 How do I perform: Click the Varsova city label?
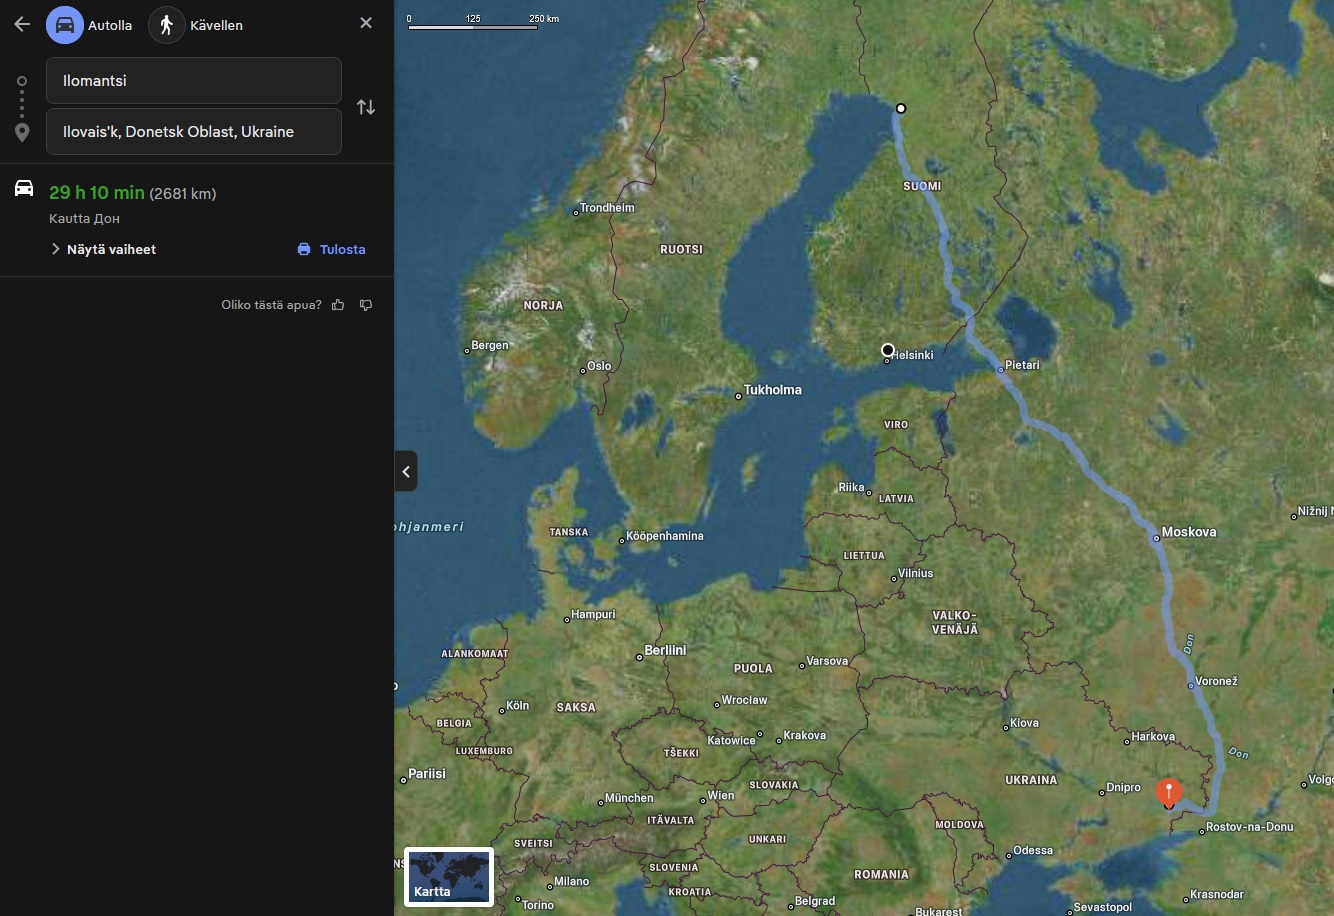pyautogui.click(x=827, y=661)
